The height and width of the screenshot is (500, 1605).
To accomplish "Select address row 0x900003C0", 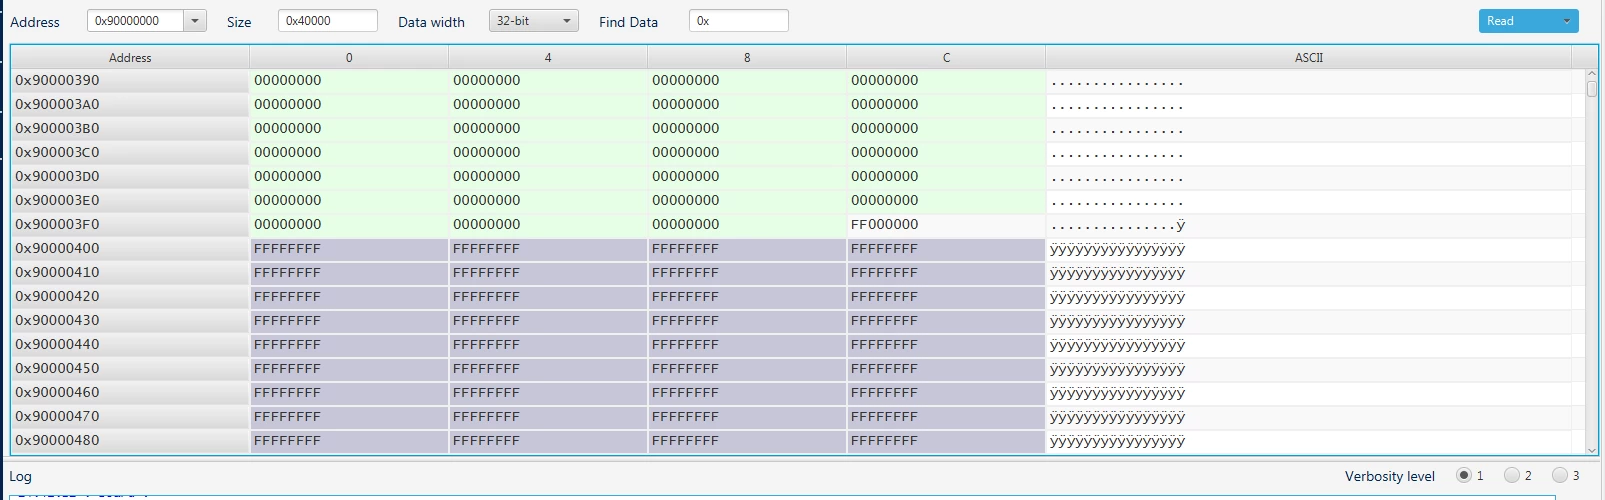I will [x=130, y=153].
